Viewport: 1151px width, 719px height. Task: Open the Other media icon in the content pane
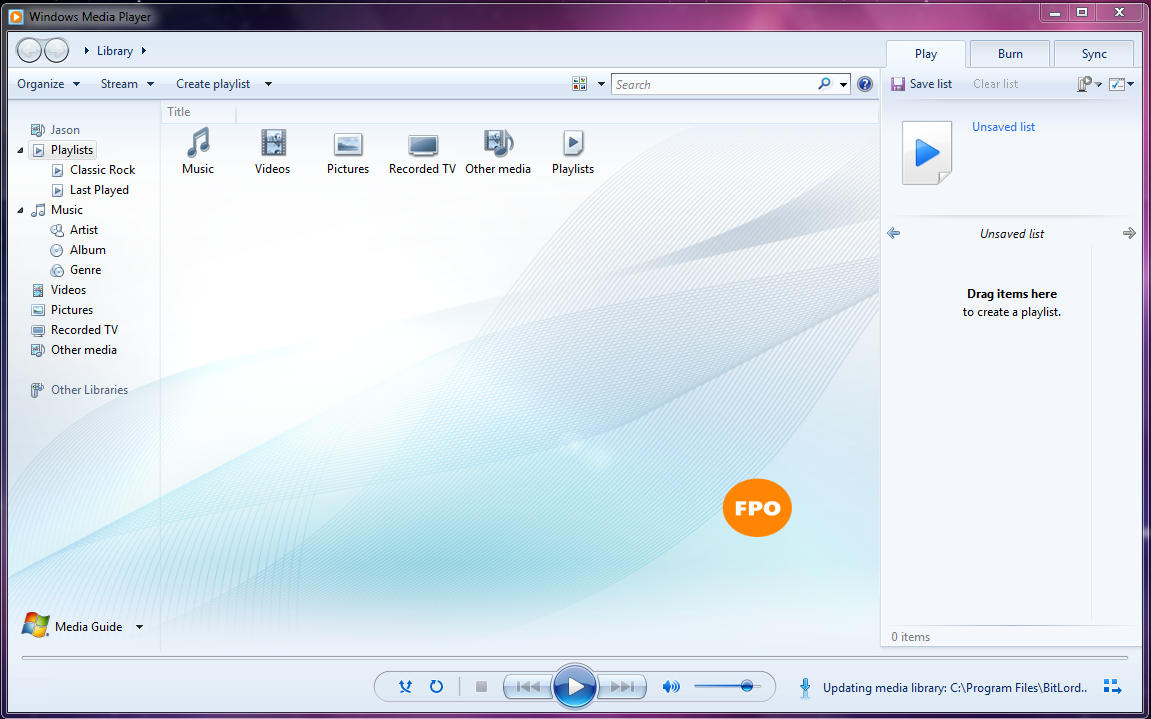(498, 151)
